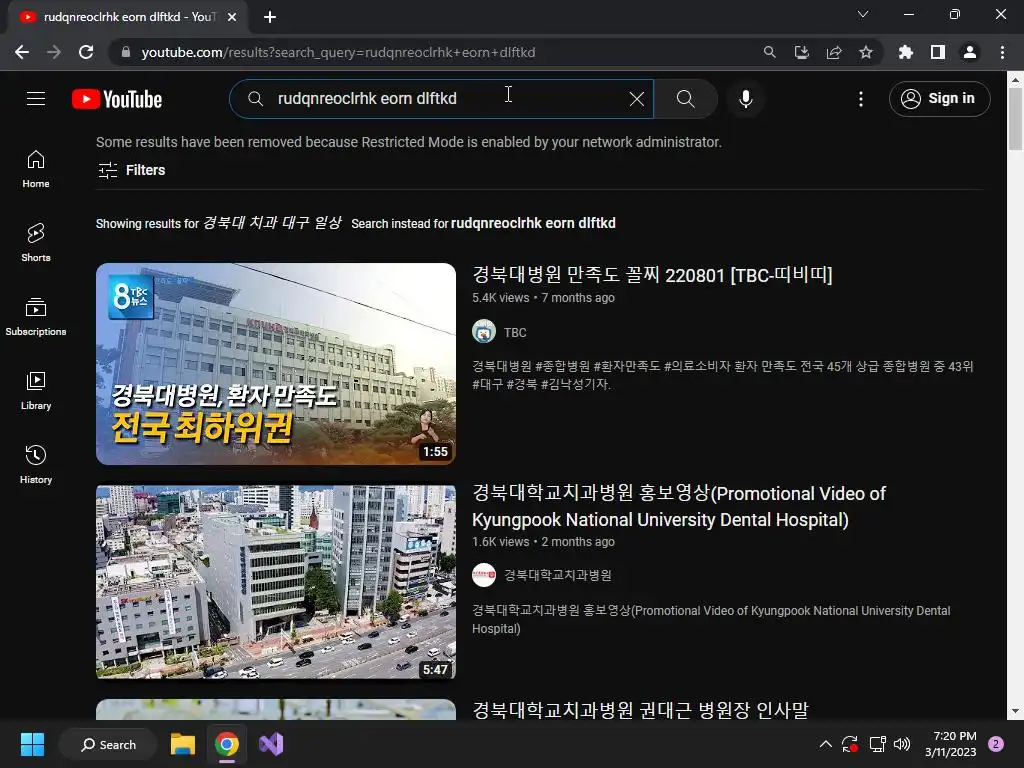Go back with browser back arrow
Screen dimensions: 1024x768
22,52
